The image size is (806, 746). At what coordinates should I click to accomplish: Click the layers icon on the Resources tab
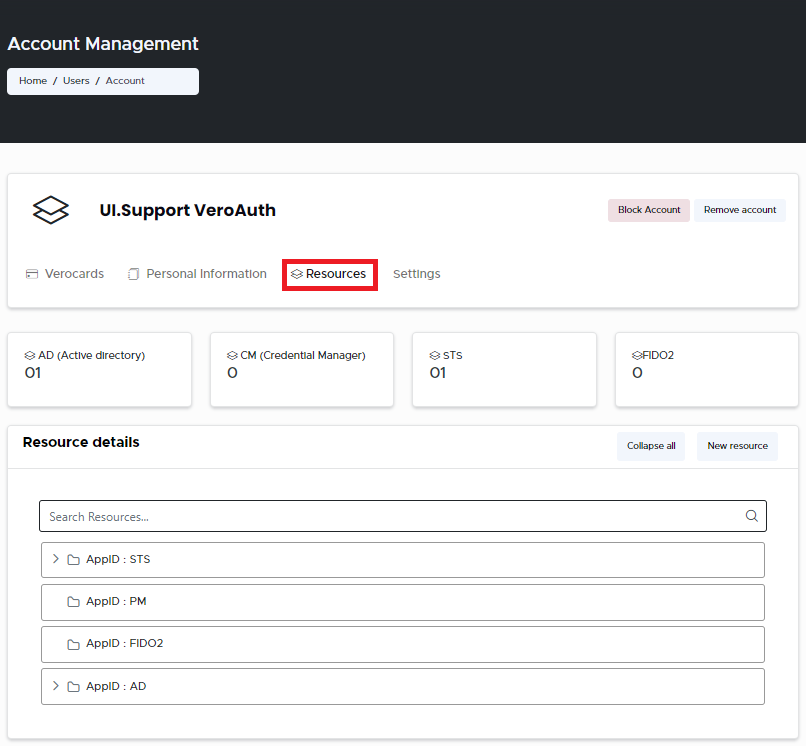pos(295,273)
